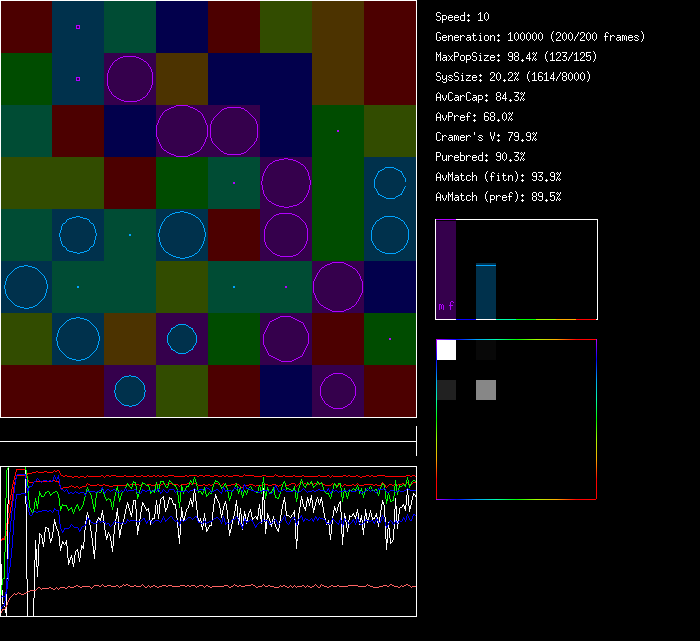The height and width of the screenshot is (641, 700).
Task: Click the white square in the matrix panel
Action: pyautogui.click(x=446, y=350)
